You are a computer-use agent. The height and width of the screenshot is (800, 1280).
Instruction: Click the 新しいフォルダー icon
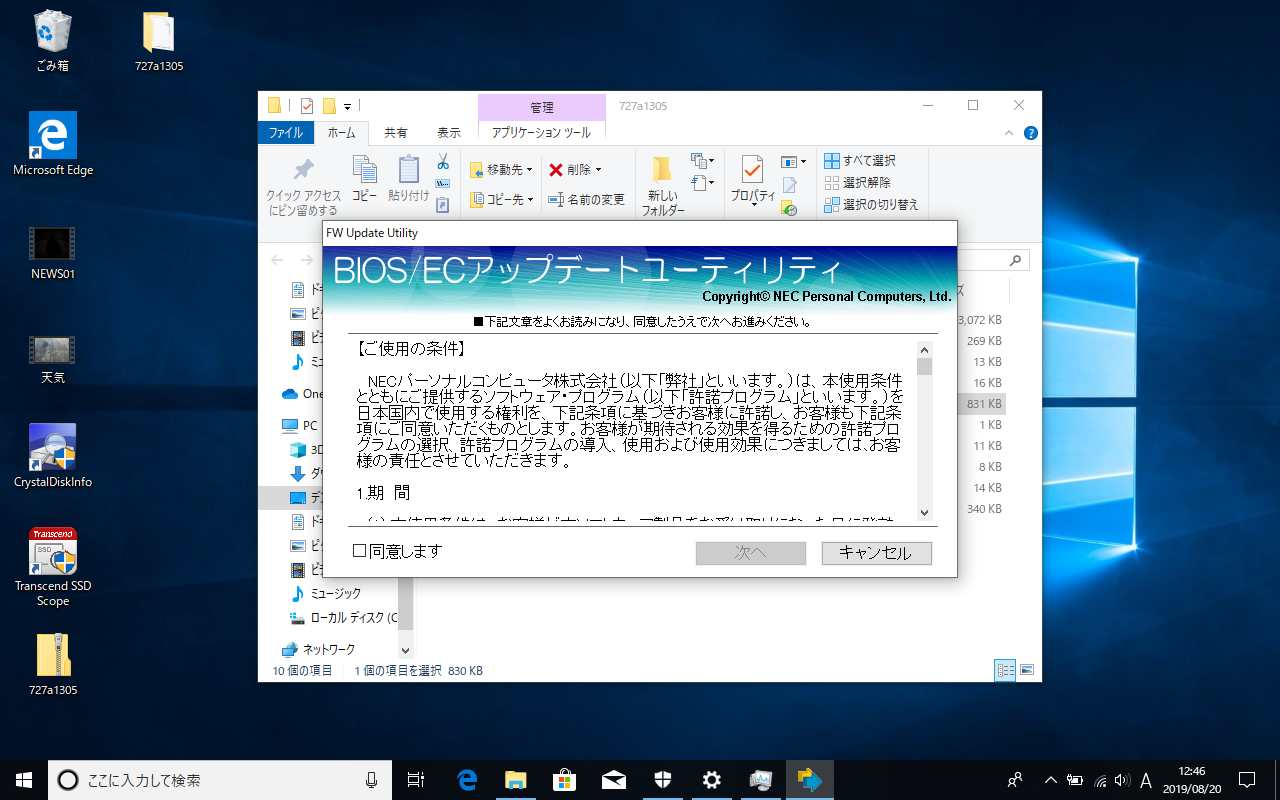(663, 169)
